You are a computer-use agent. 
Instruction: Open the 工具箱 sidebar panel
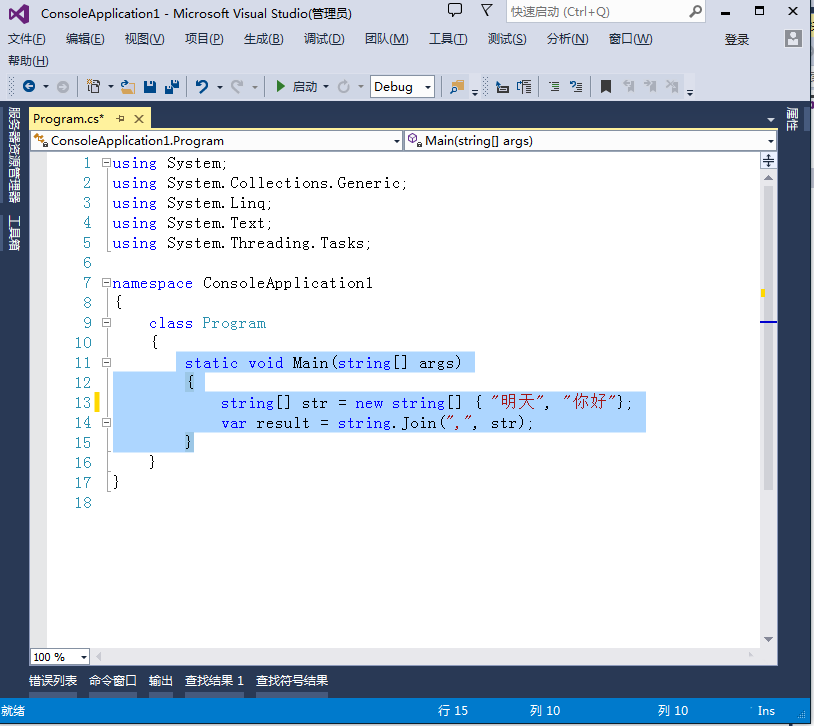[14, 232]
